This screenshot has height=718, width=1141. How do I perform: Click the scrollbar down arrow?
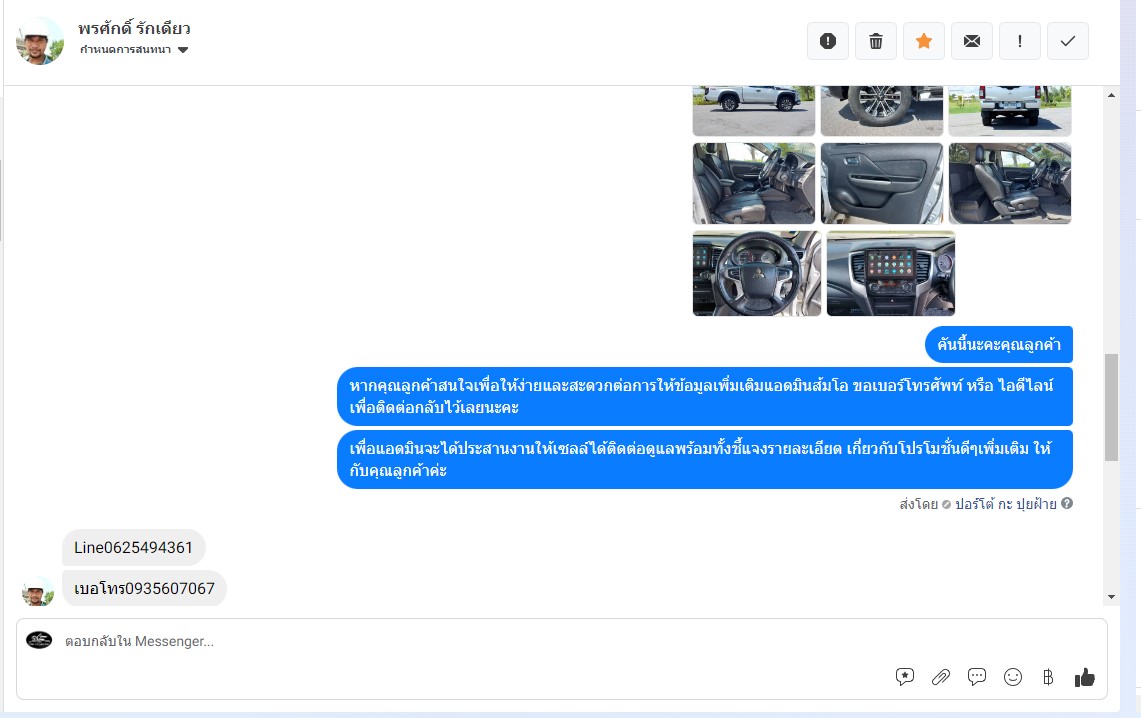pyautogui.click(x=1111, y=597)
